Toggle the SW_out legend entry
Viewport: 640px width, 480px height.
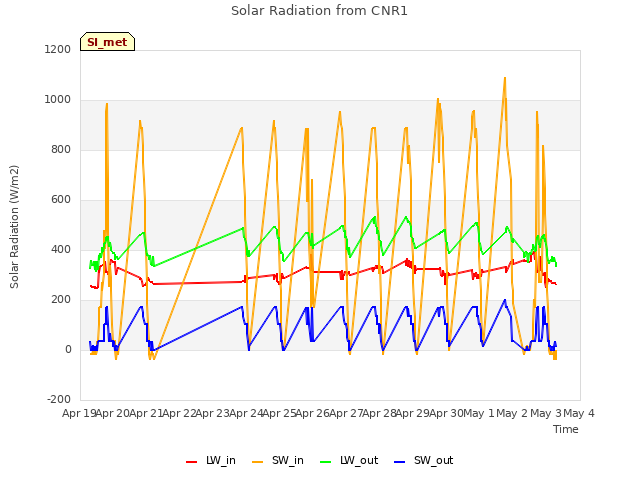coord(424,460)
